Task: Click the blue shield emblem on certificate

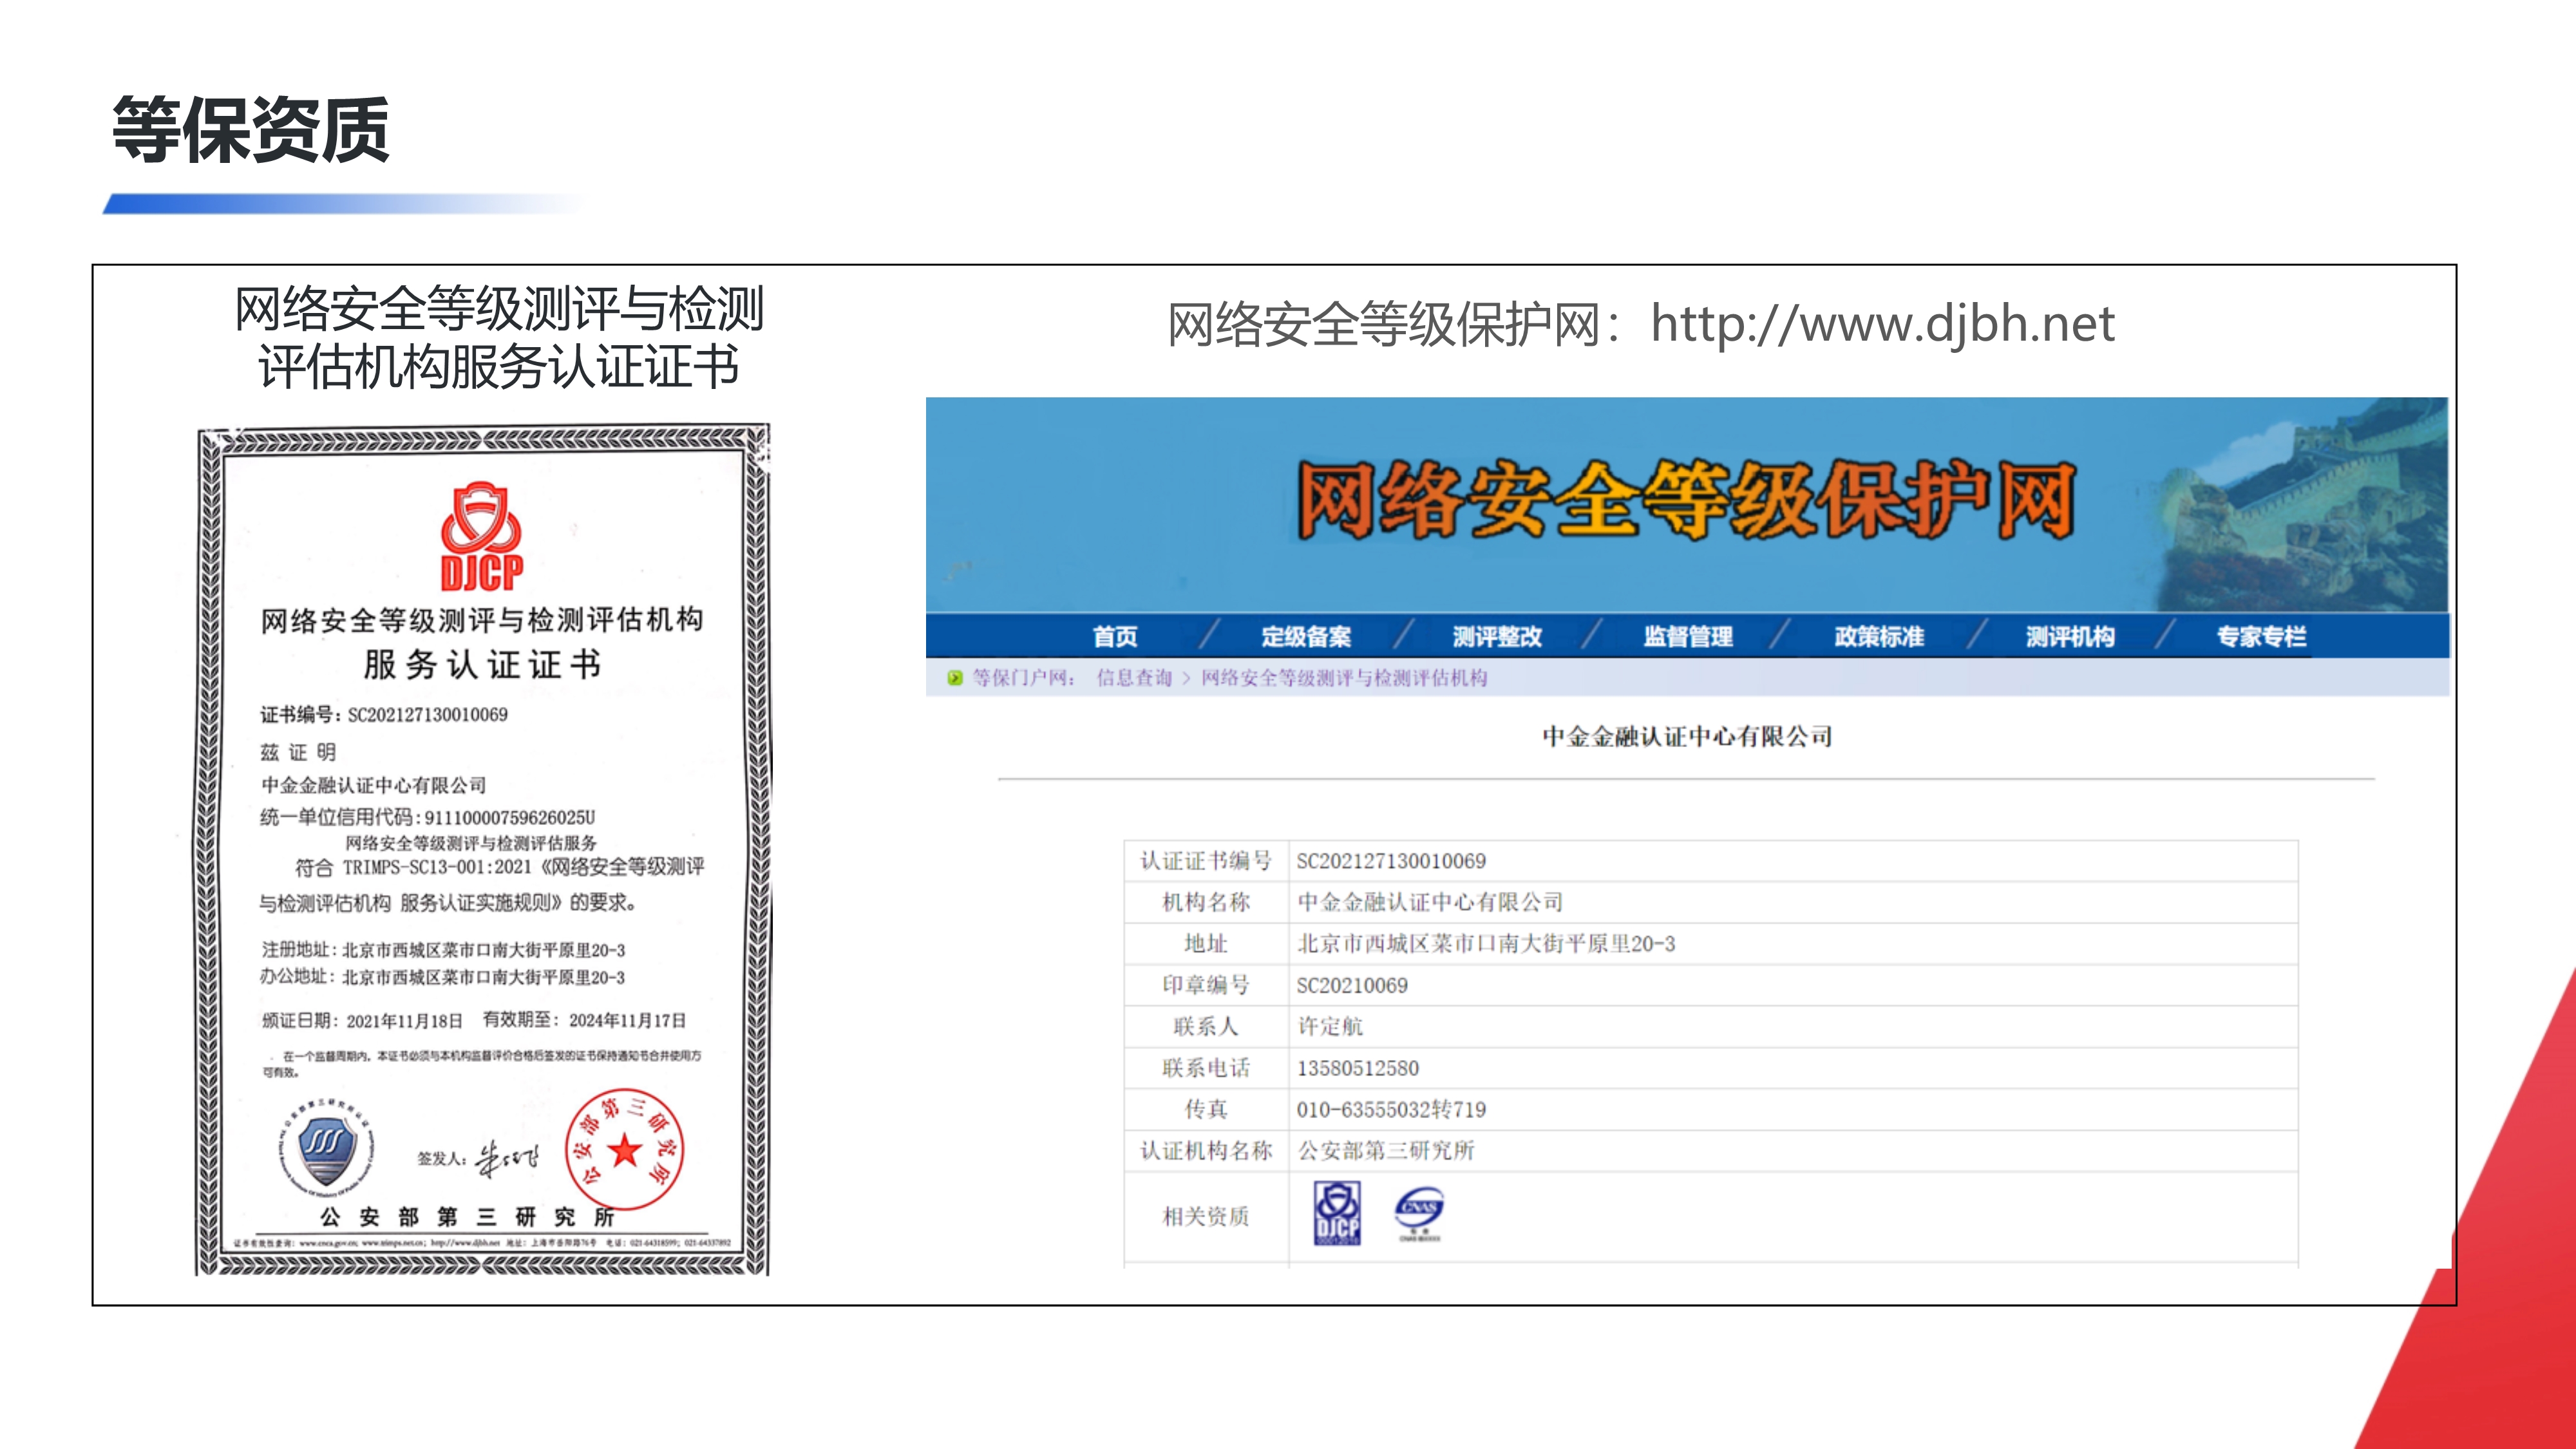Action: tap(326, 1149)
